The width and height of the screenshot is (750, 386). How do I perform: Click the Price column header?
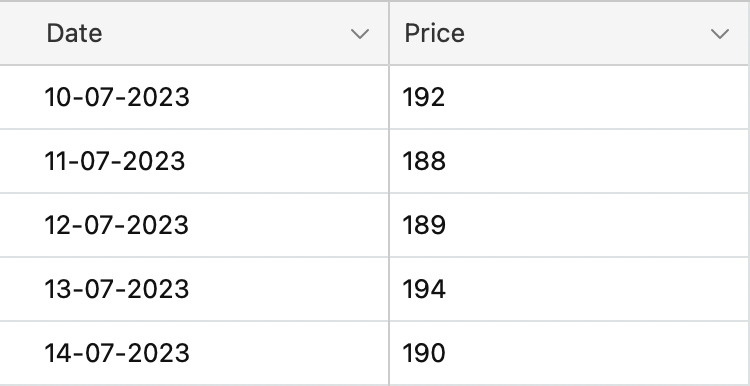click(x=569, y=33)
